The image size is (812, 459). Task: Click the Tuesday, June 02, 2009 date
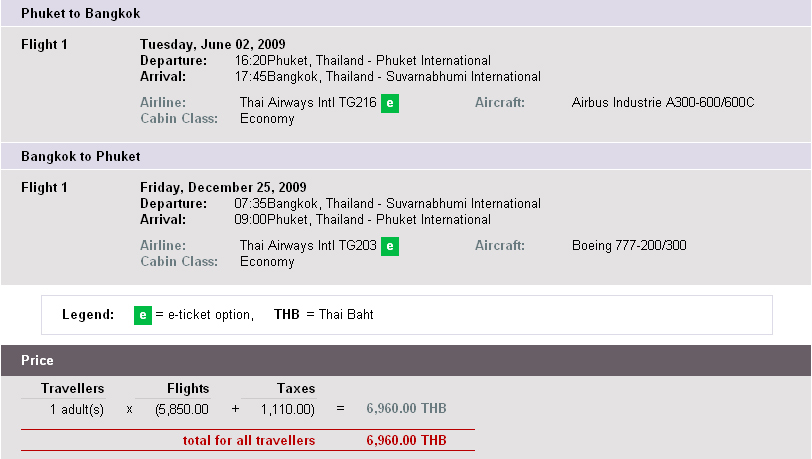[x=213, y=45]
